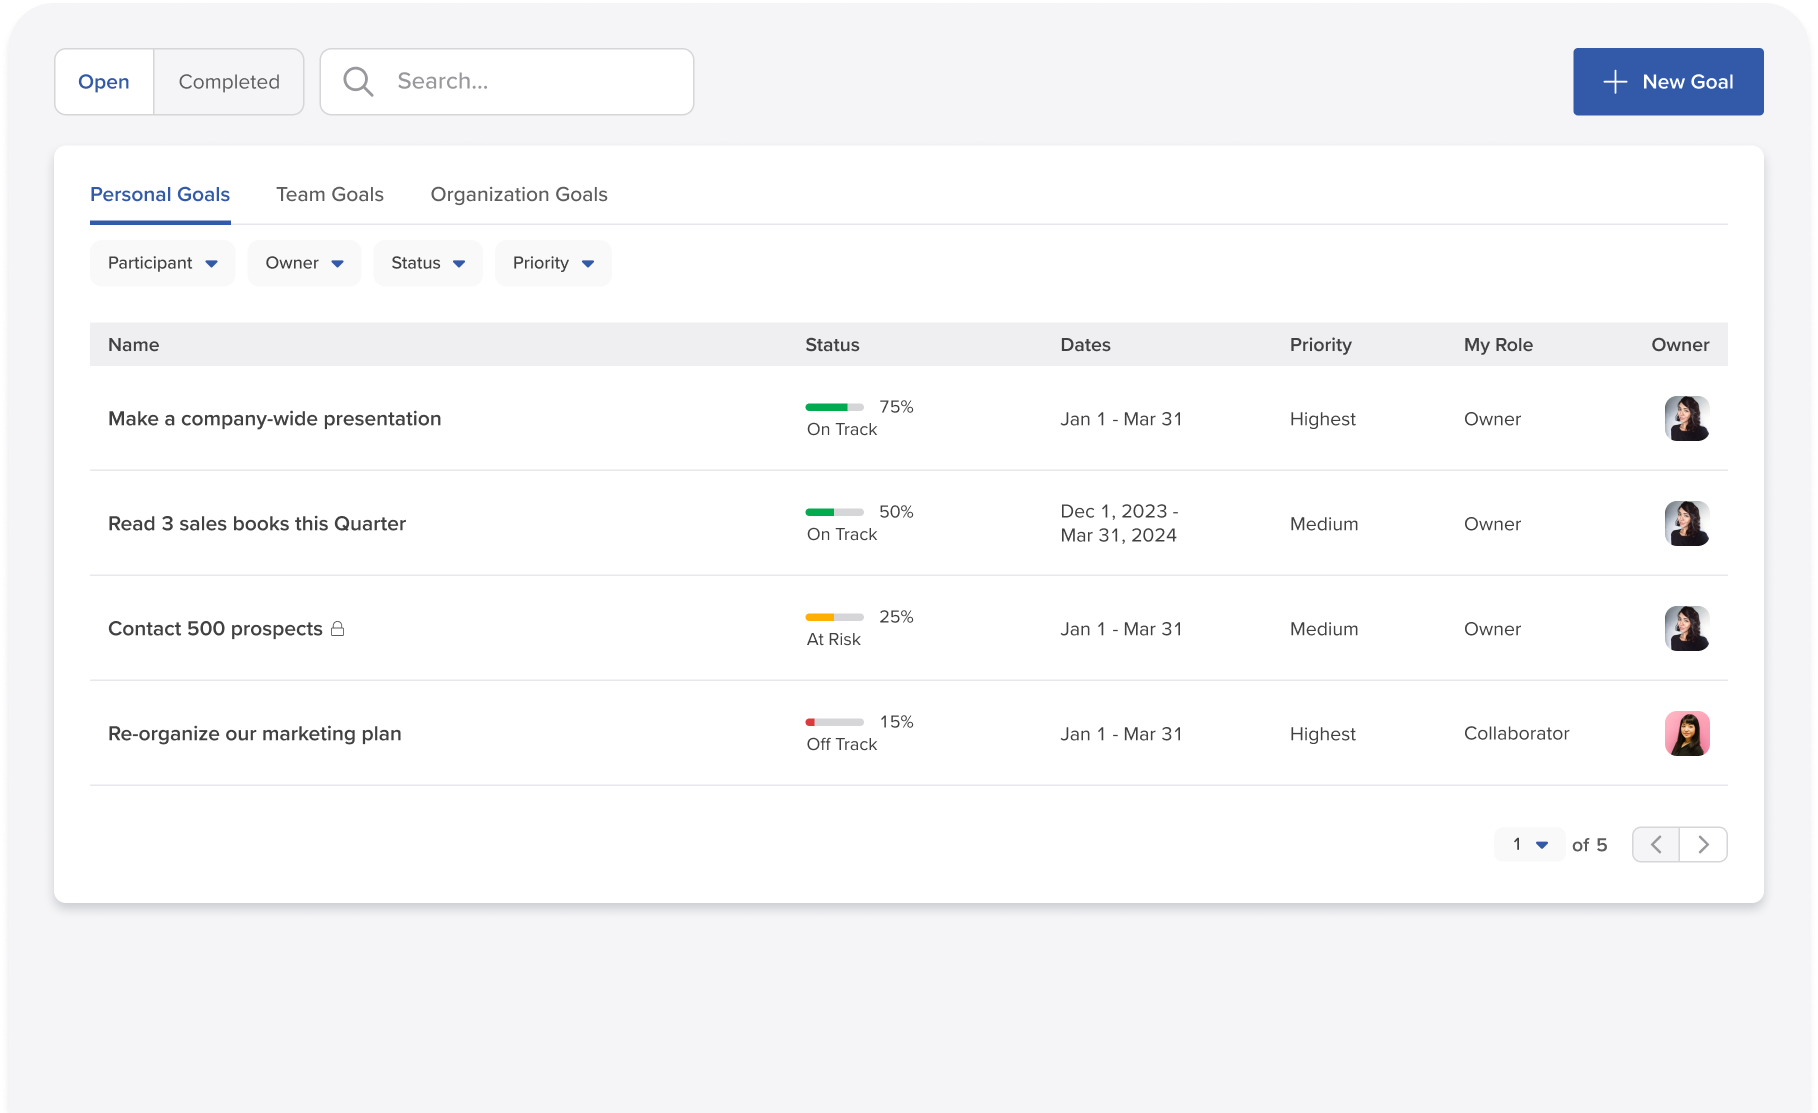Click the My Role column header
Screen dimensions: 1818x1113
(x=1498, y=344)
